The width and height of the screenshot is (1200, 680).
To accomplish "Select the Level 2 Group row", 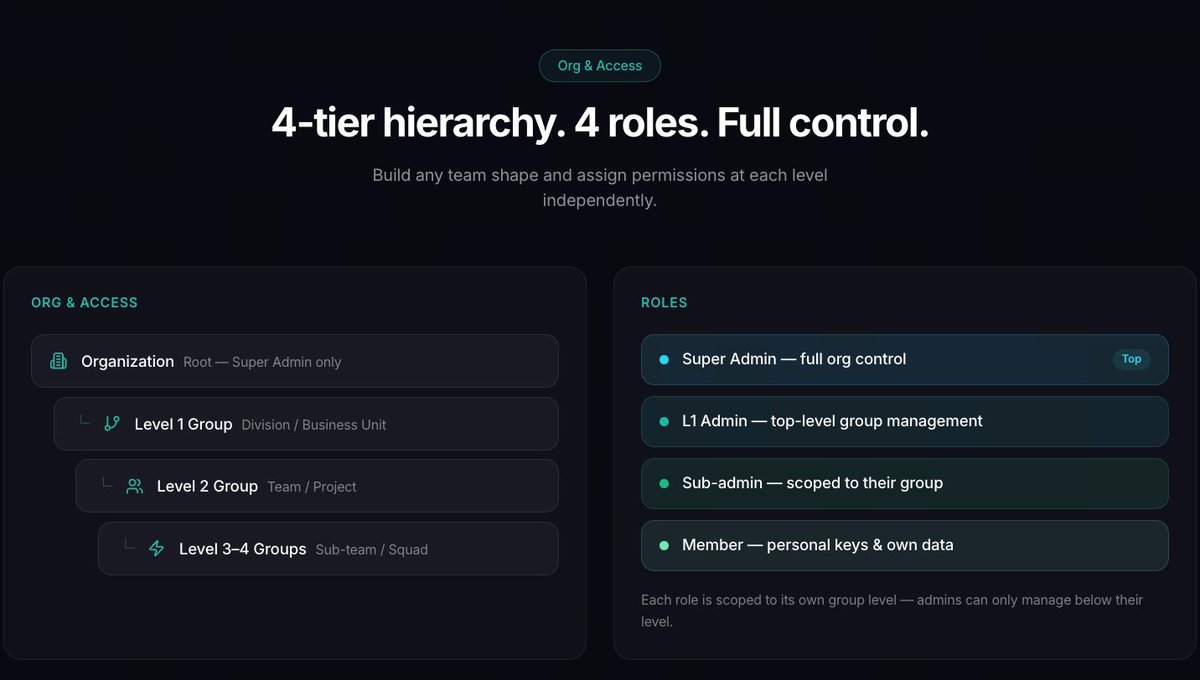I will 317,486.
